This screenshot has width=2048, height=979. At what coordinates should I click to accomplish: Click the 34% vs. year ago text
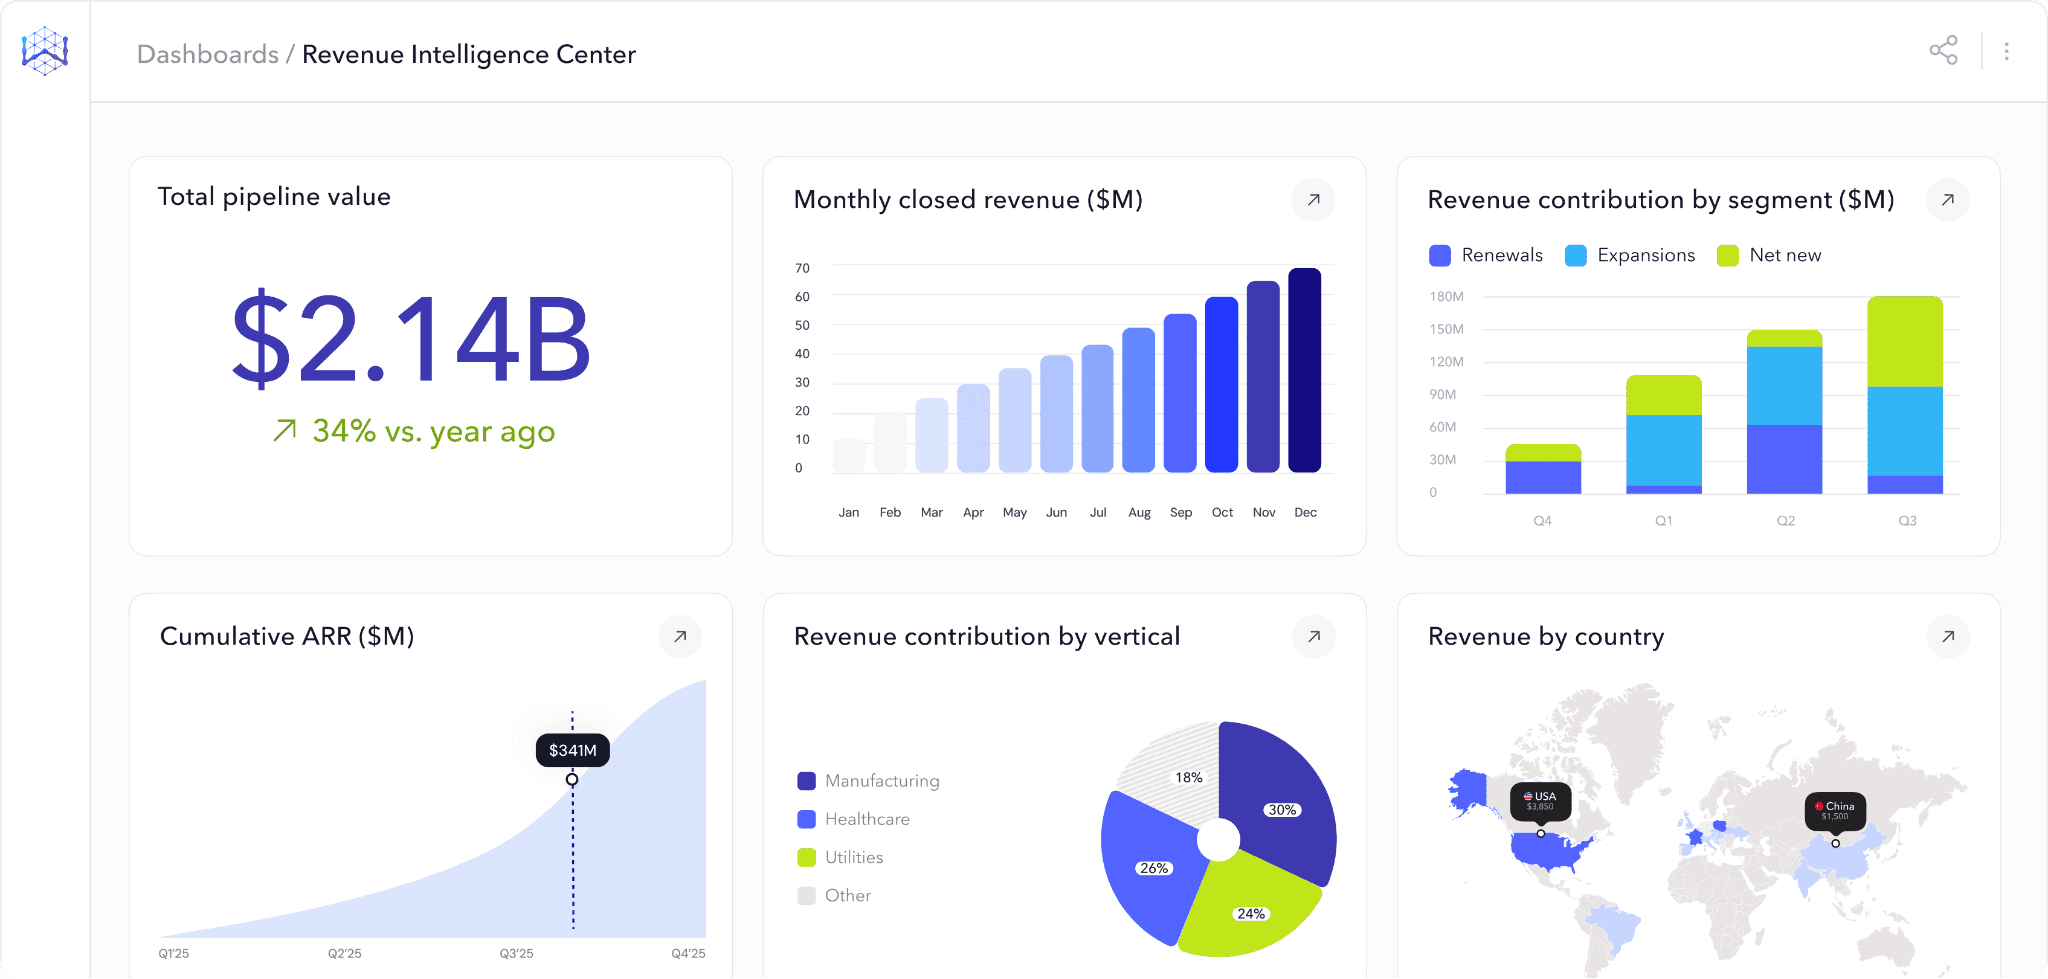[x=433, y=431]
